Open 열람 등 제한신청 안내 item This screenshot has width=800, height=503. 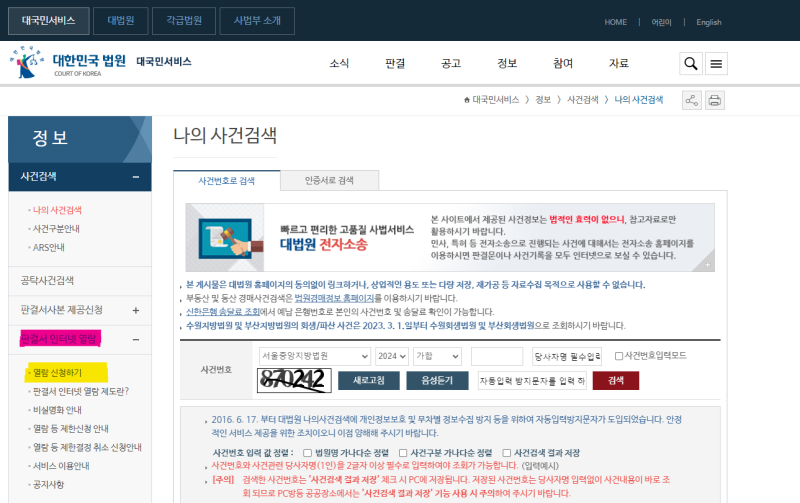tap(70, 429)
